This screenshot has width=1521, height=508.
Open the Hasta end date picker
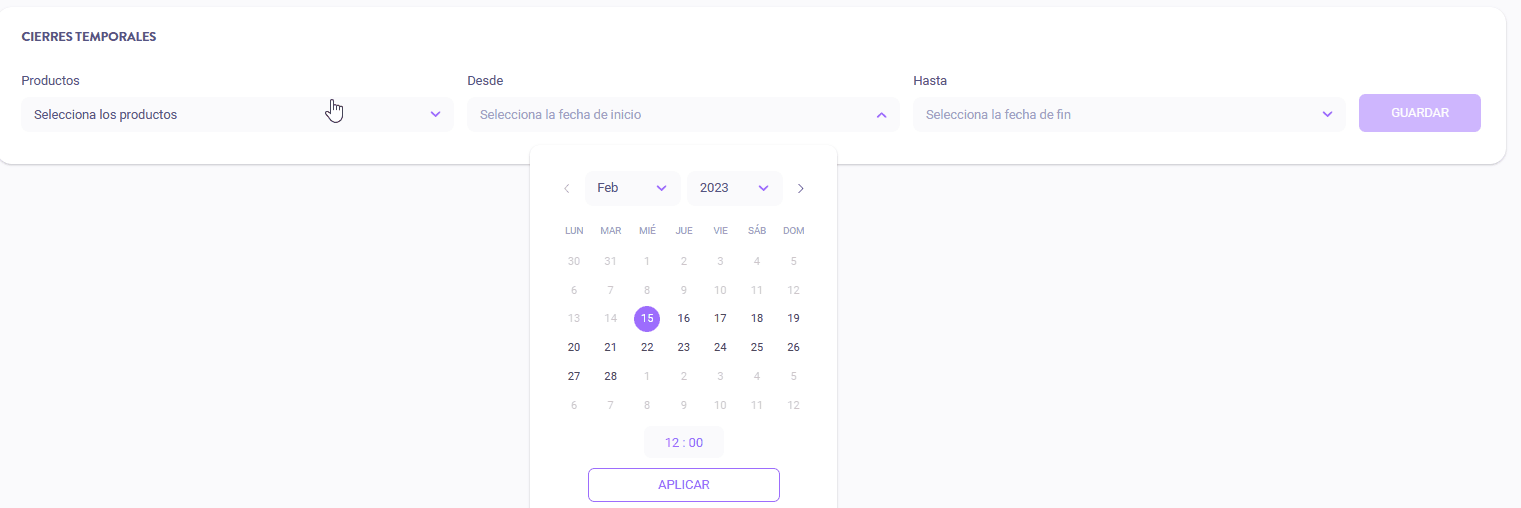pos(1129,115)
